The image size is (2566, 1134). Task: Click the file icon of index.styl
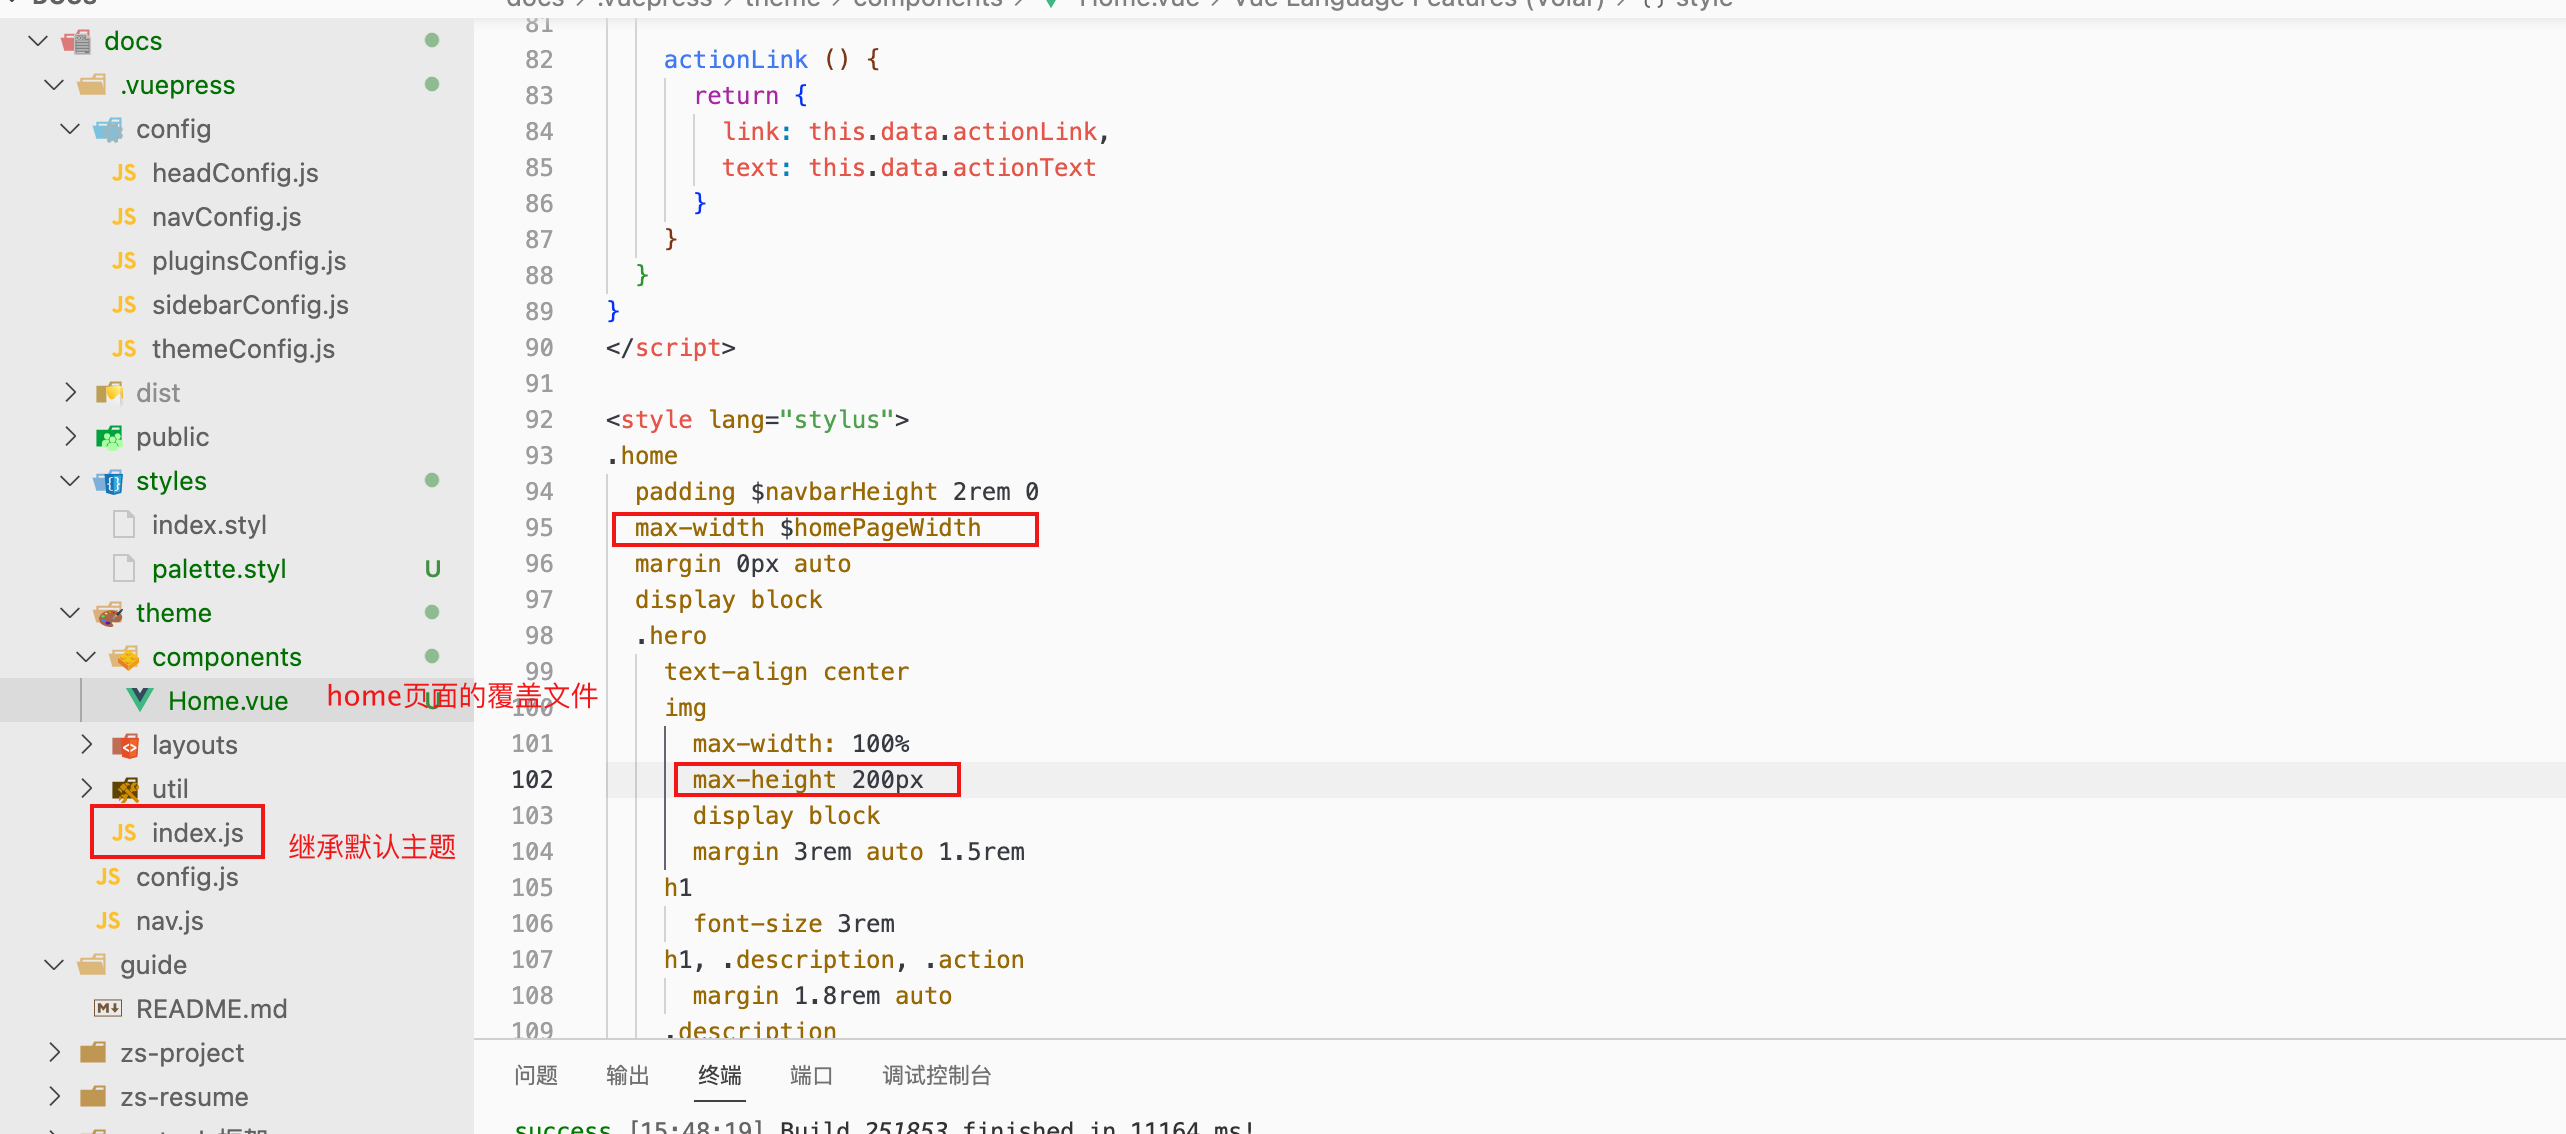pyautogui.click(x=124, y=525)
